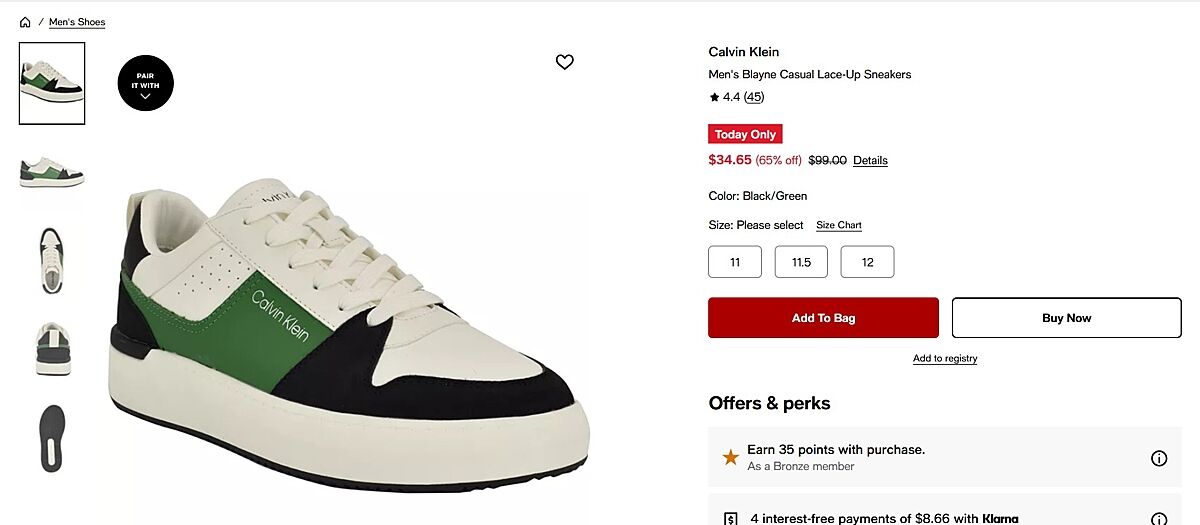The height and width of the screenshot is (525, 1200).
Task: Open price Details link
Action: [870, 160]
